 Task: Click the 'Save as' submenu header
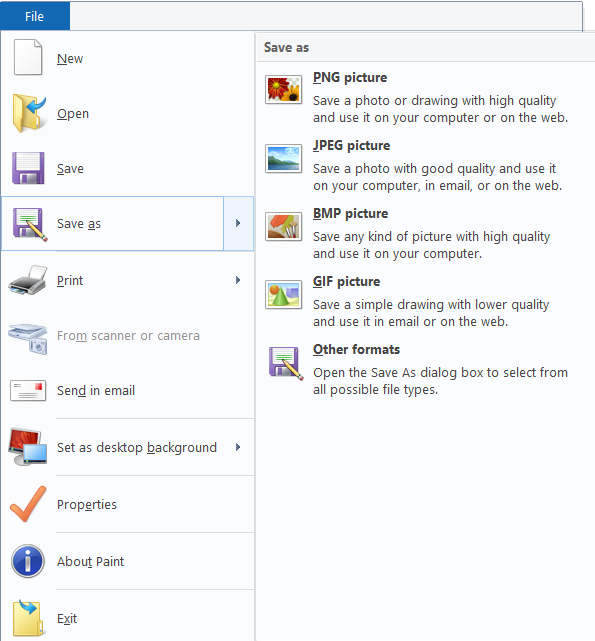(286, 47)
